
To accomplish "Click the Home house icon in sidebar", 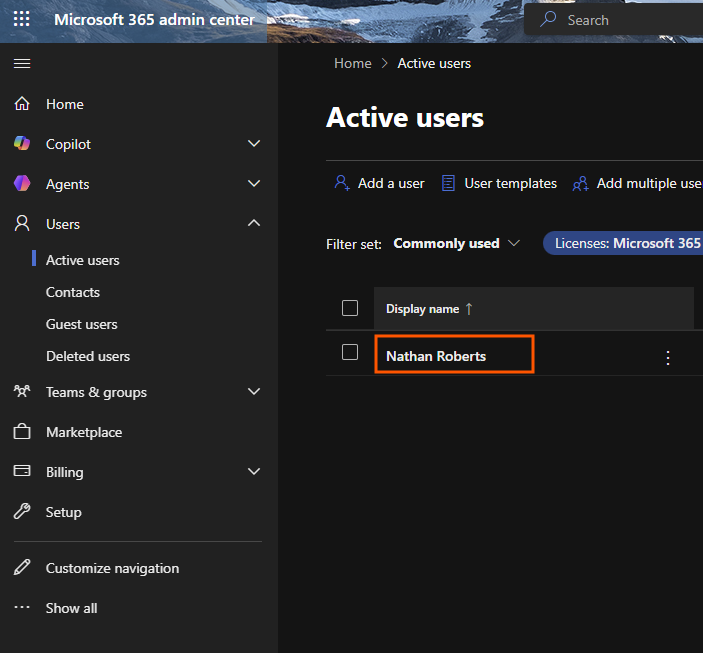I will 22,104.
